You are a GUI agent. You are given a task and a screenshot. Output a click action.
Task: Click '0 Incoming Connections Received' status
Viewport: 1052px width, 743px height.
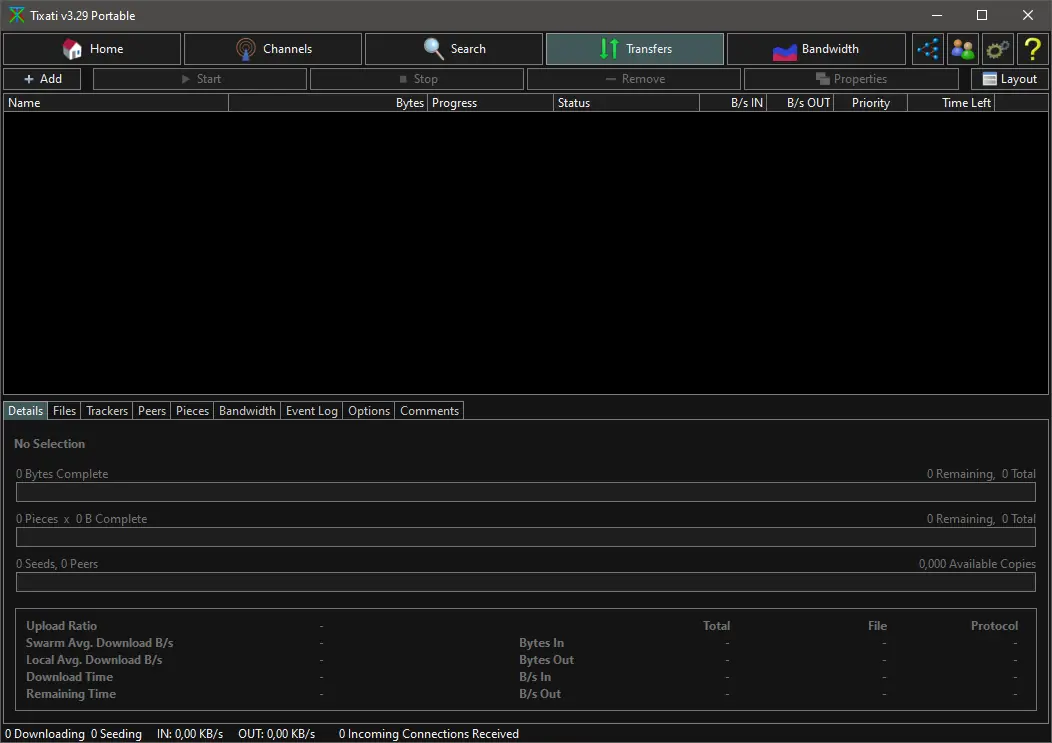(x=428, y=734)
